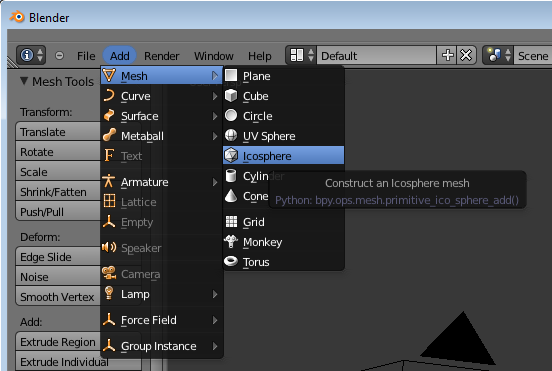Click the Camera icon in Add menu

click(x=109, y=273)
